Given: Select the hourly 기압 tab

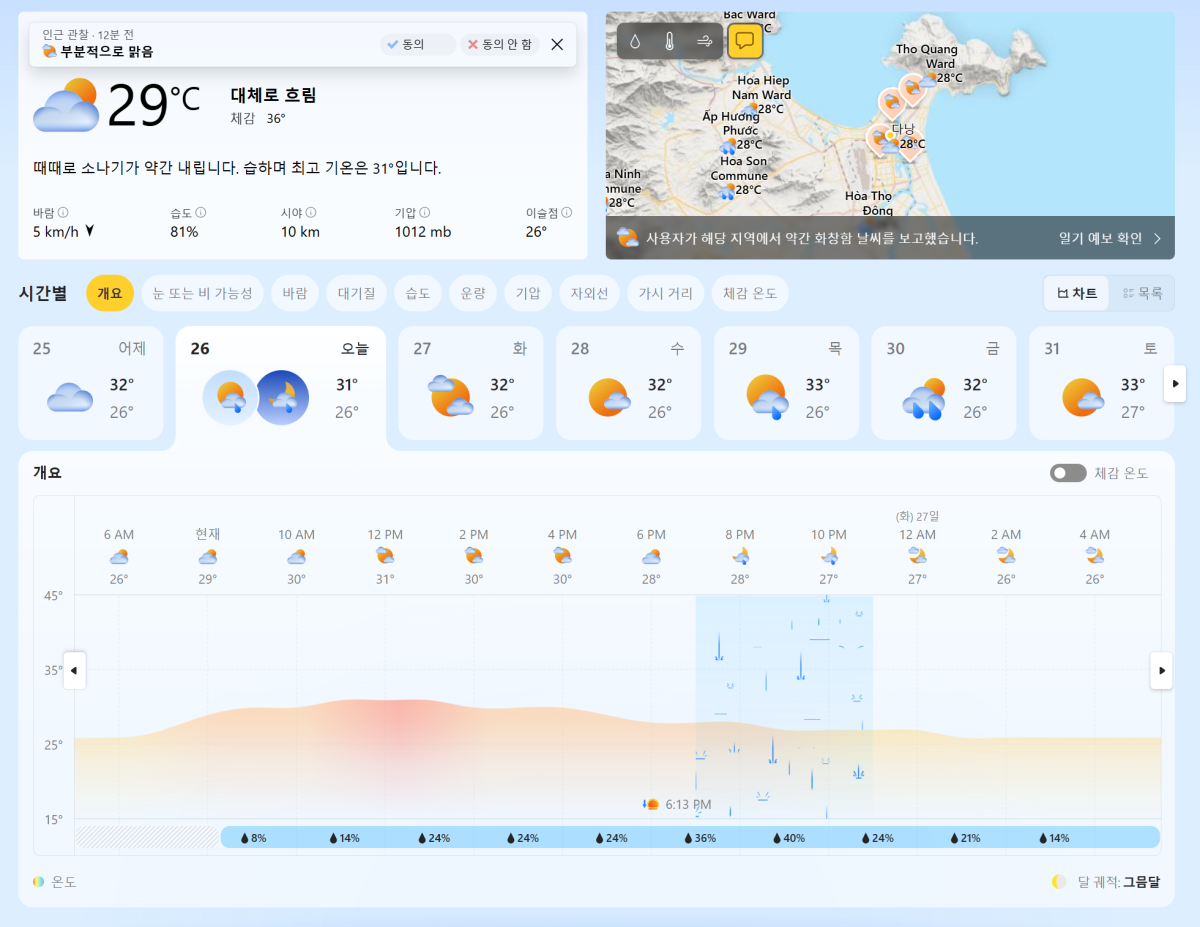Looking at the screenshot, I should pos(528,293).
